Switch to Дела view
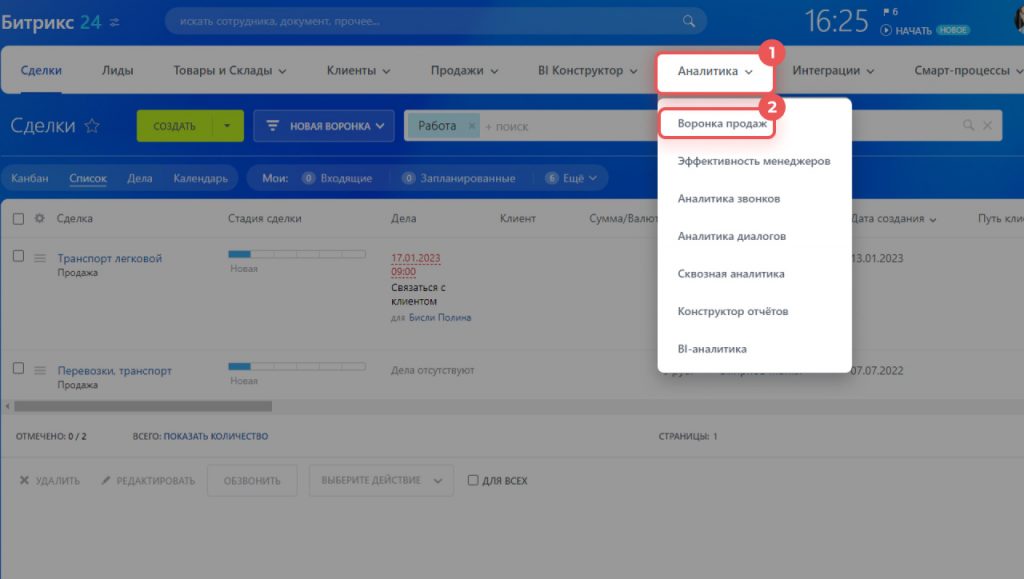Screen dimensions: 1024x579 coord(139,178)
